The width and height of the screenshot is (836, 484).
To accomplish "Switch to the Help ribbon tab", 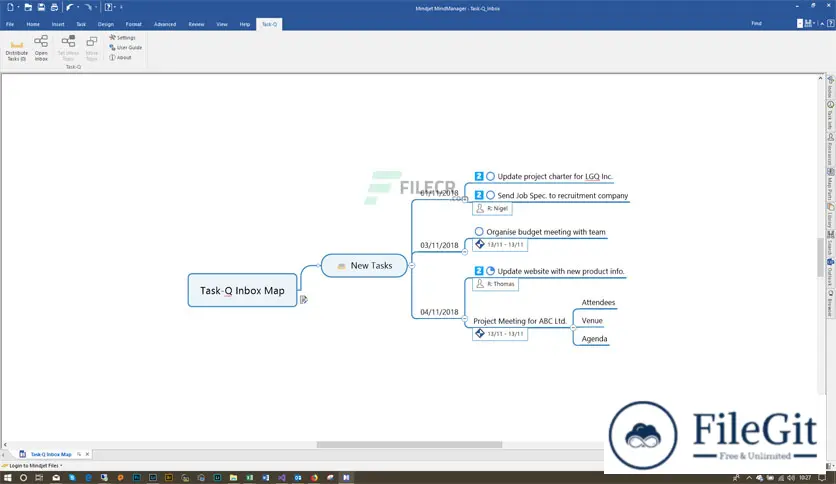I will click(x=245, y=24).
